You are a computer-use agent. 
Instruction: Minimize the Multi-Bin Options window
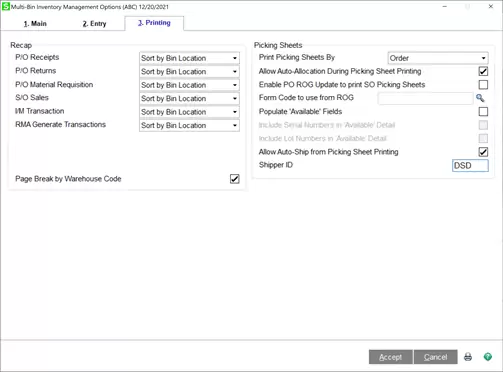[x=444, y=6]
